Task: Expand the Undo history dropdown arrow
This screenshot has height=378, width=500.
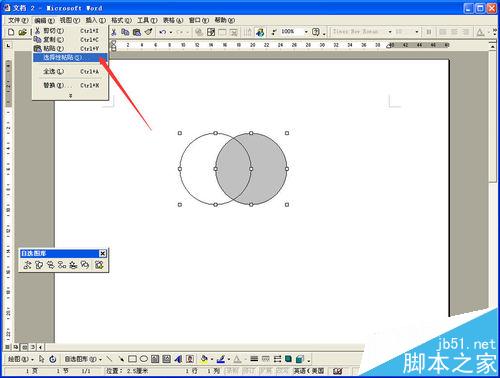Action: (x=171, y=32)
